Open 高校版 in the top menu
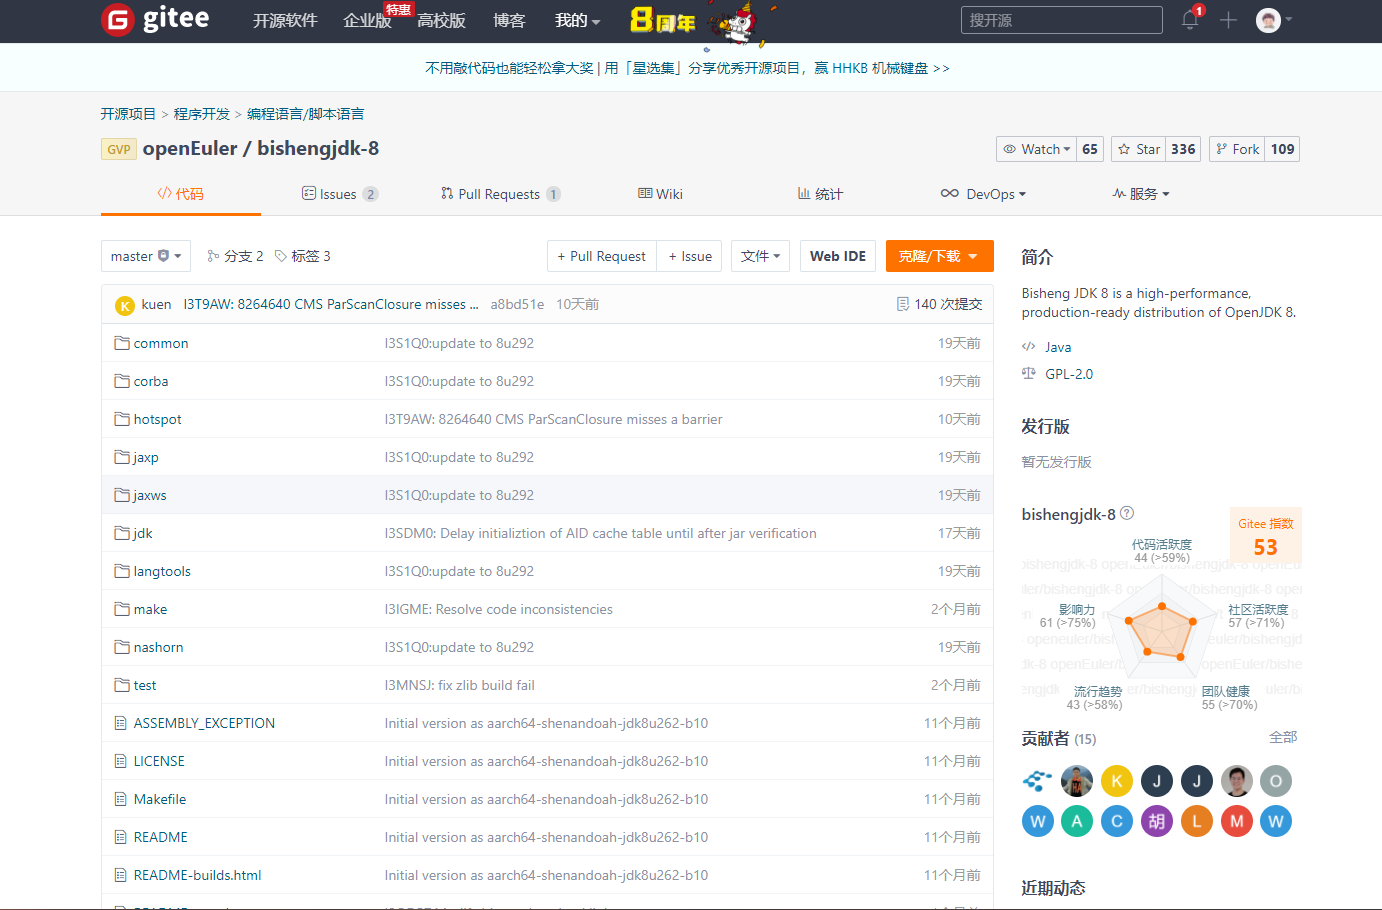Image resolution: width=1382 pixels, height=910 pixels. 441,21
